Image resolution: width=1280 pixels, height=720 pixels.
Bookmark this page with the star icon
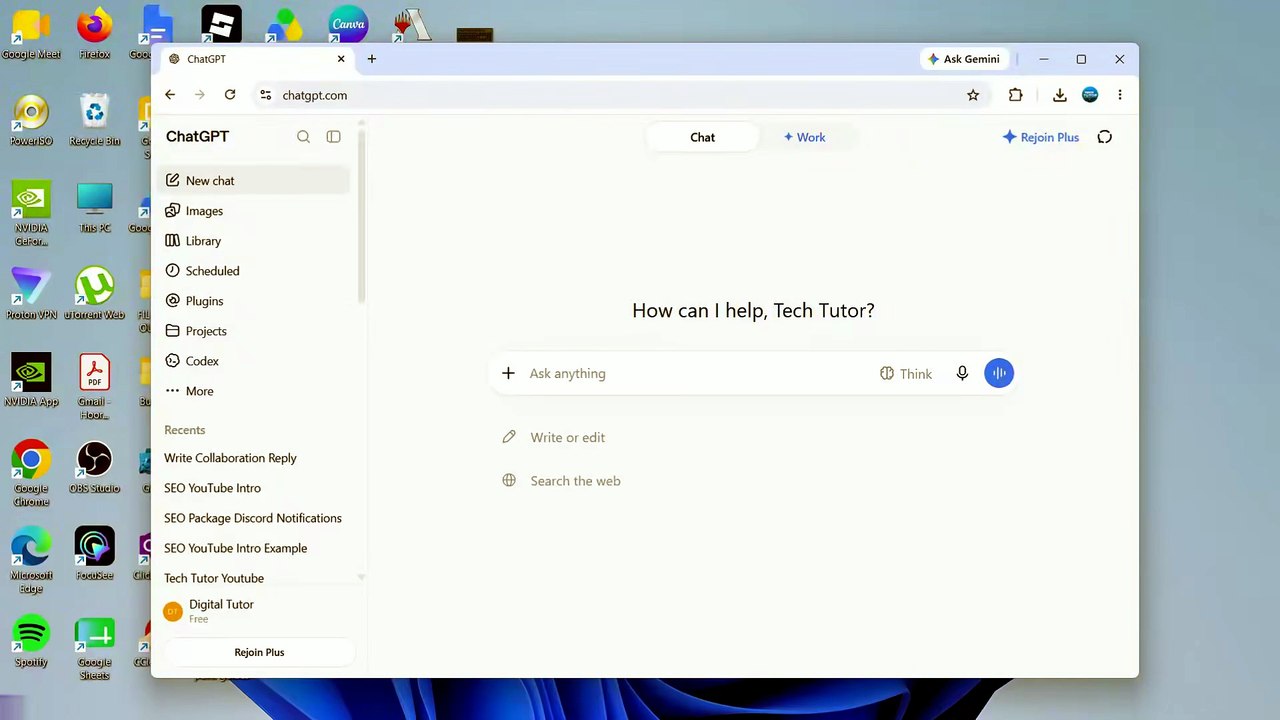tap(973, 95)
